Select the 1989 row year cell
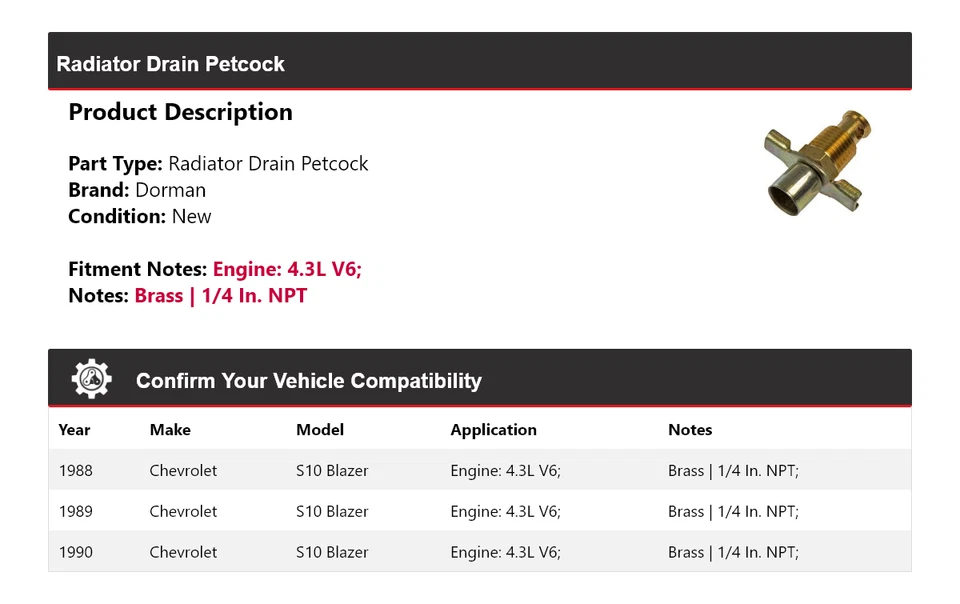Image resolution: width=960 pixels, height=604 pixels. click(76, 512)
